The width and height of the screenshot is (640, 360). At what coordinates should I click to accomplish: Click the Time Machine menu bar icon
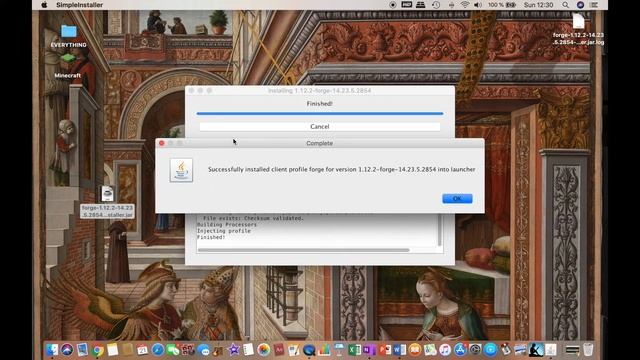pos(436,5)
